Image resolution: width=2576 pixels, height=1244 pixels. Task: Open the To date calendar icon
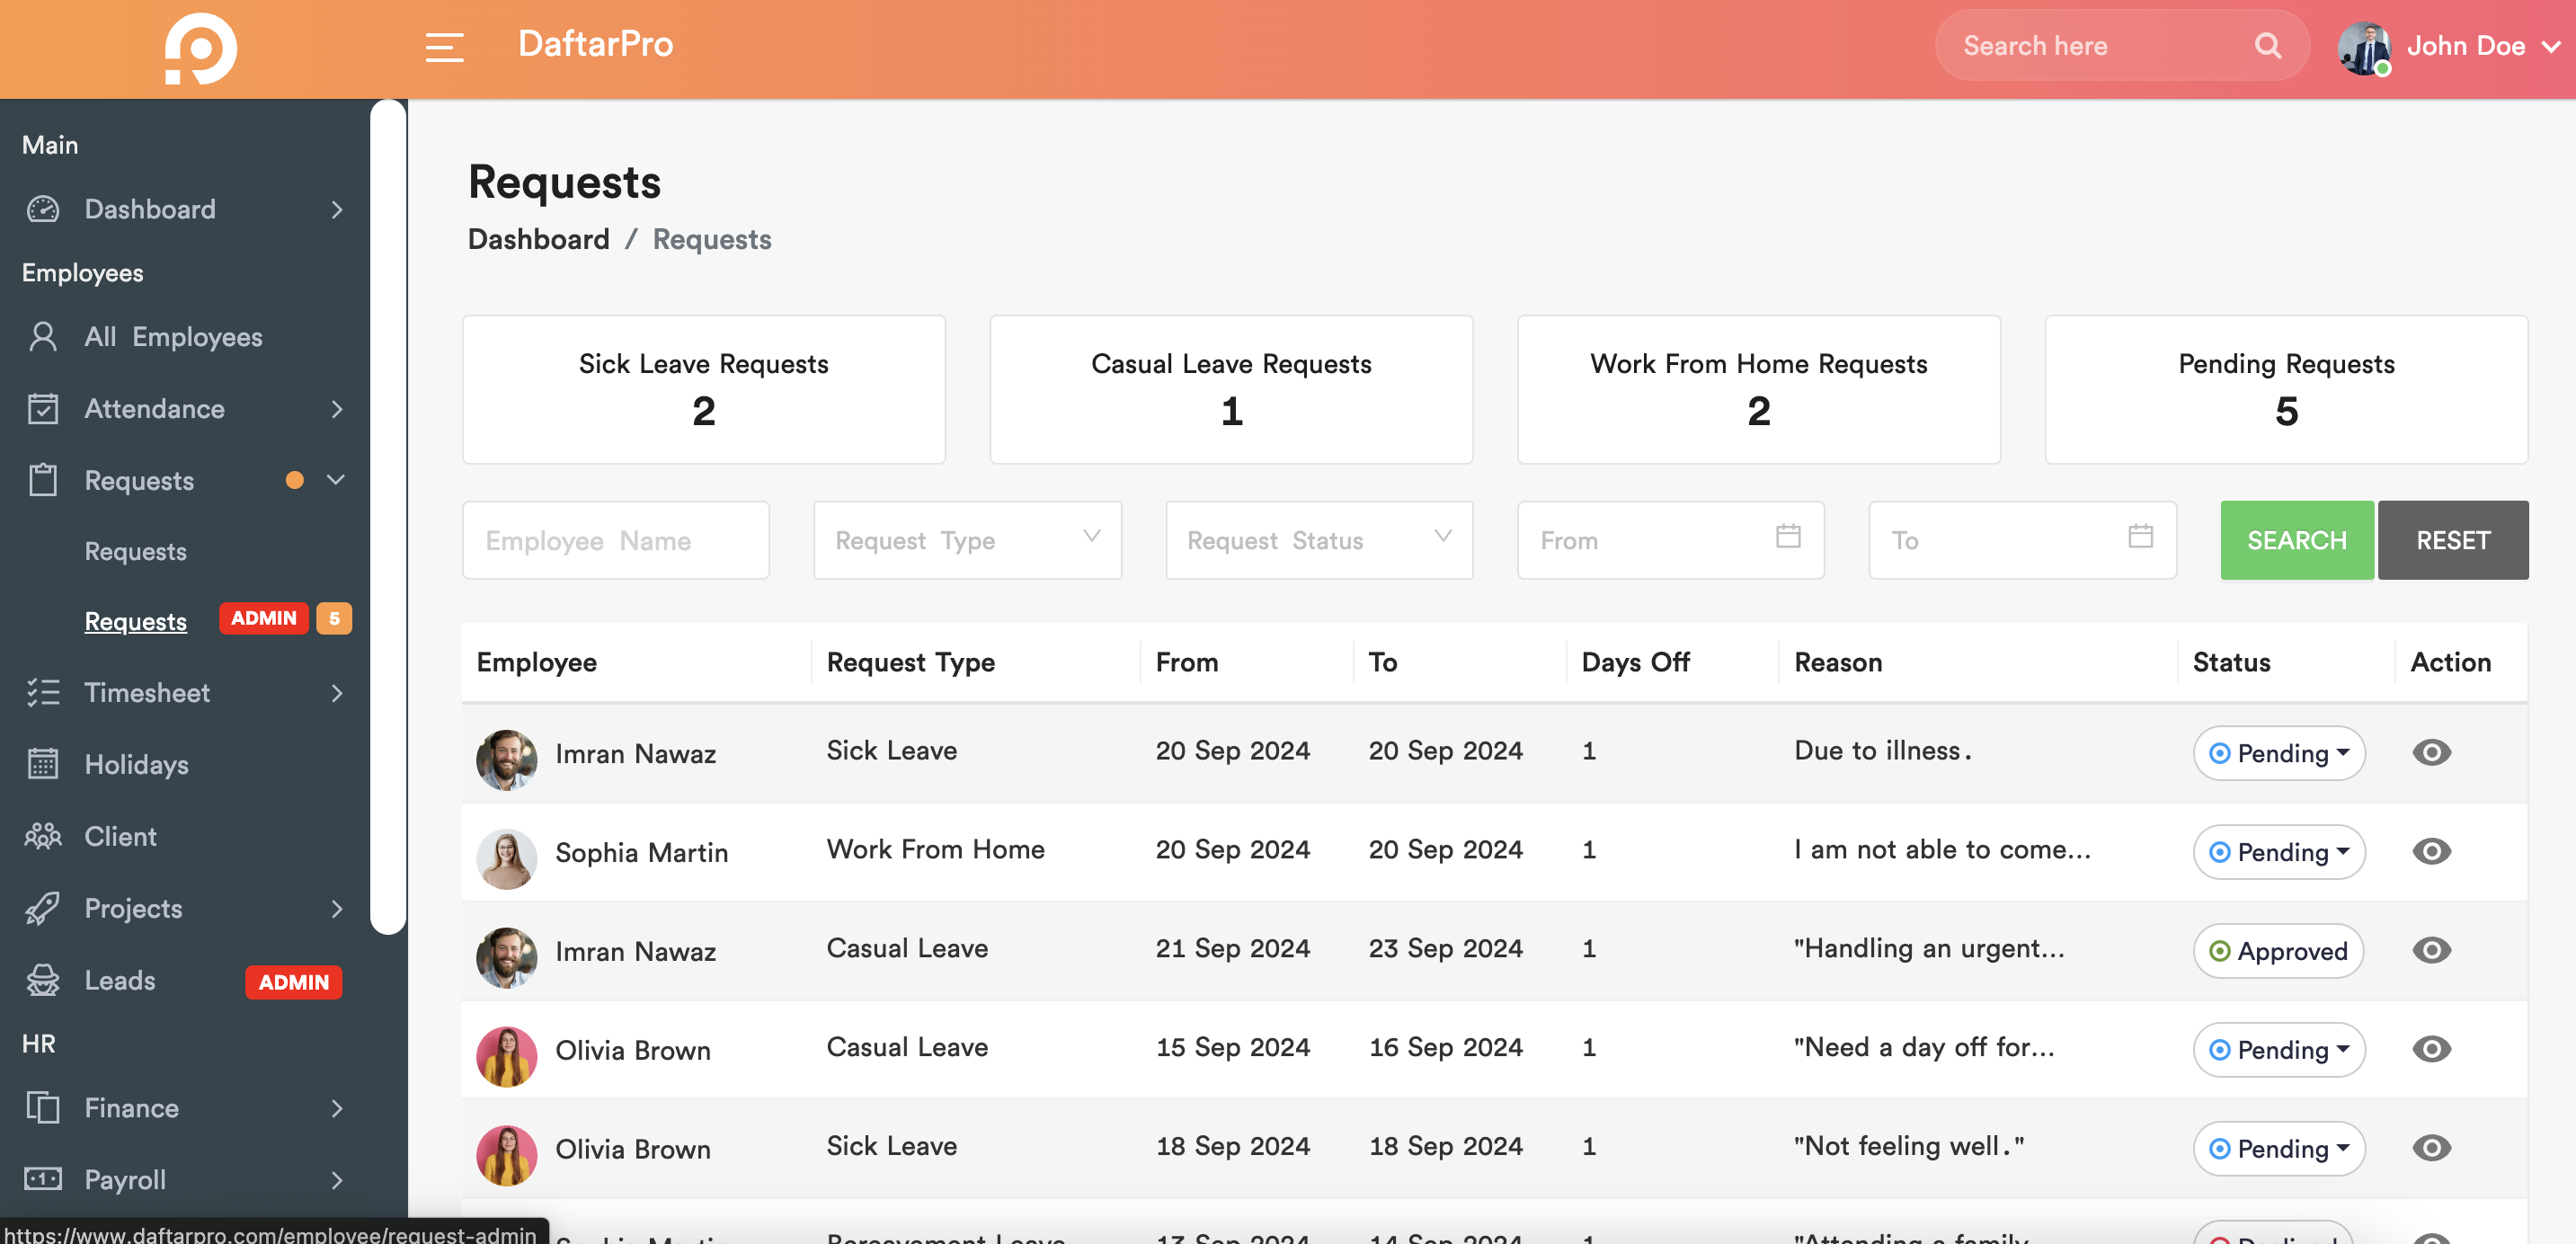click(x=2140, y=537)
